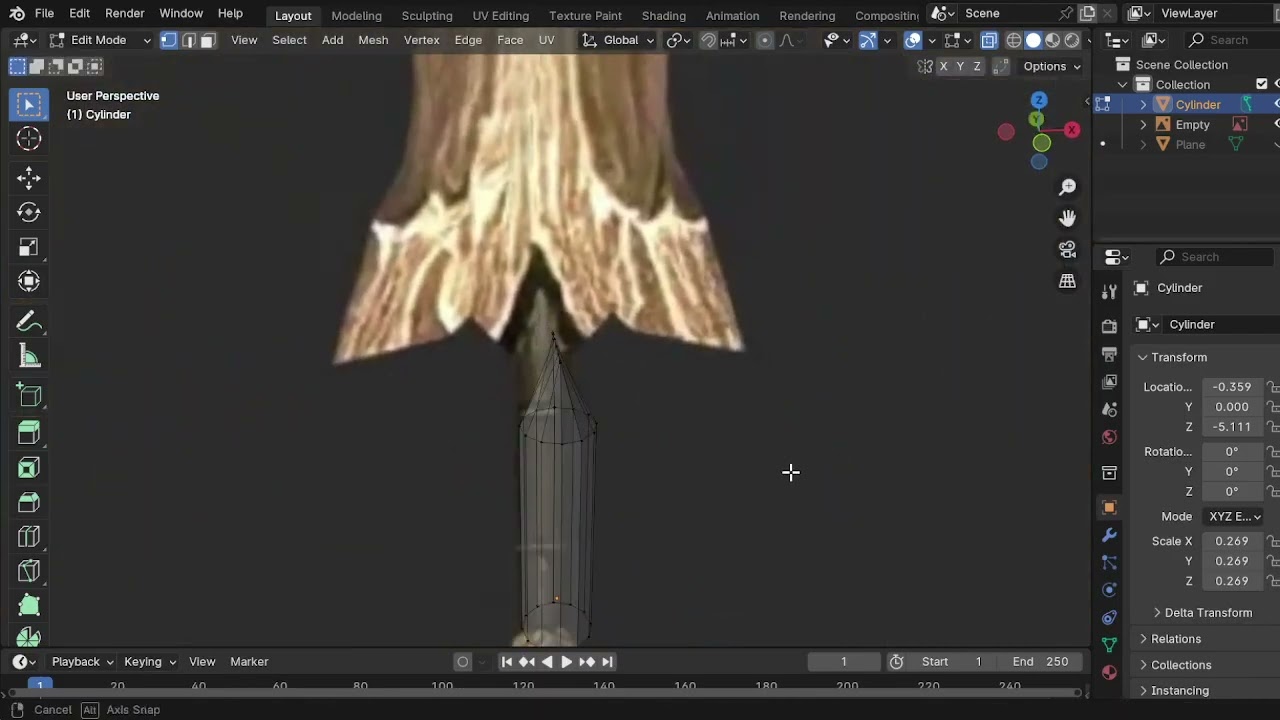Select the Extrude Region tool
The image size is (1280, 720).
pos(29,432)
